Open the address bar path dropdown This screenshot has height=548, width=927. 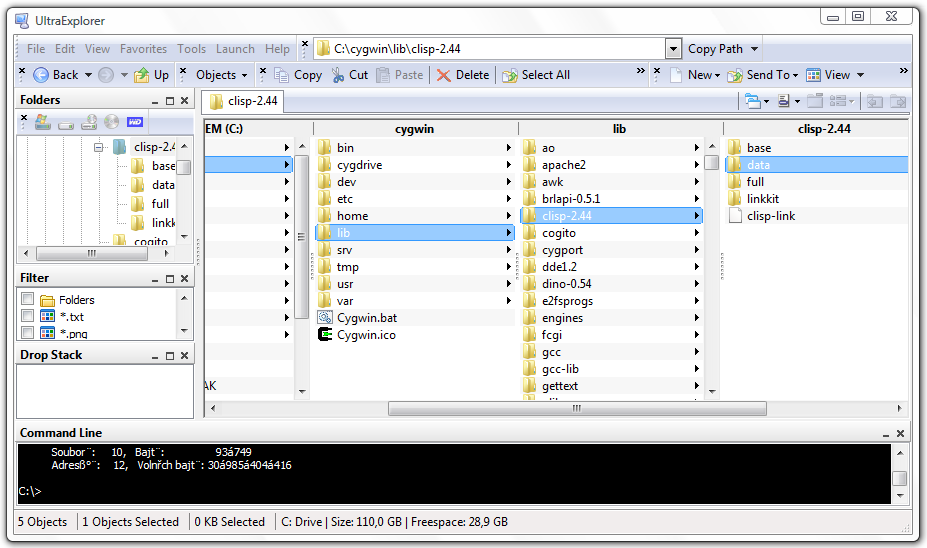pos(673,49)
